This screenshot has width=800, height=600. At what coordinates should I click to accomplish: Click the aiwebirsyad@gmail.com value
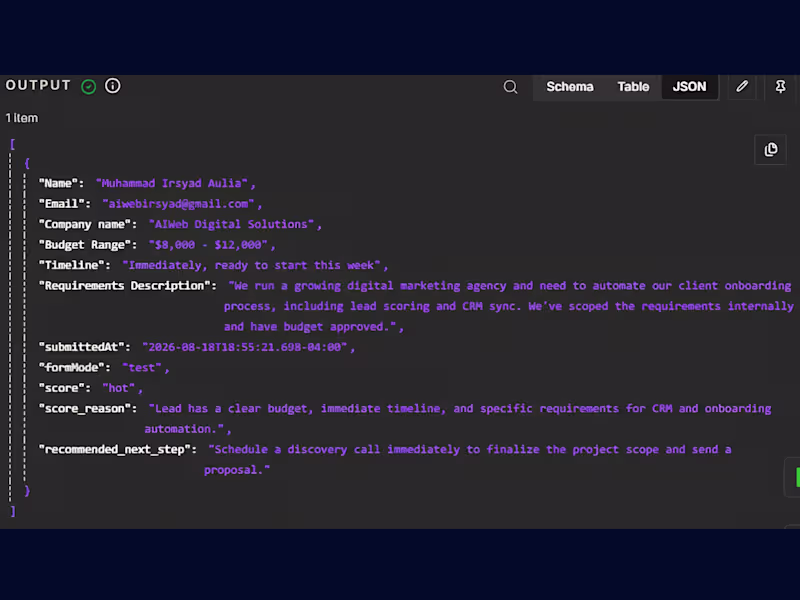click(x=178, y=204)
